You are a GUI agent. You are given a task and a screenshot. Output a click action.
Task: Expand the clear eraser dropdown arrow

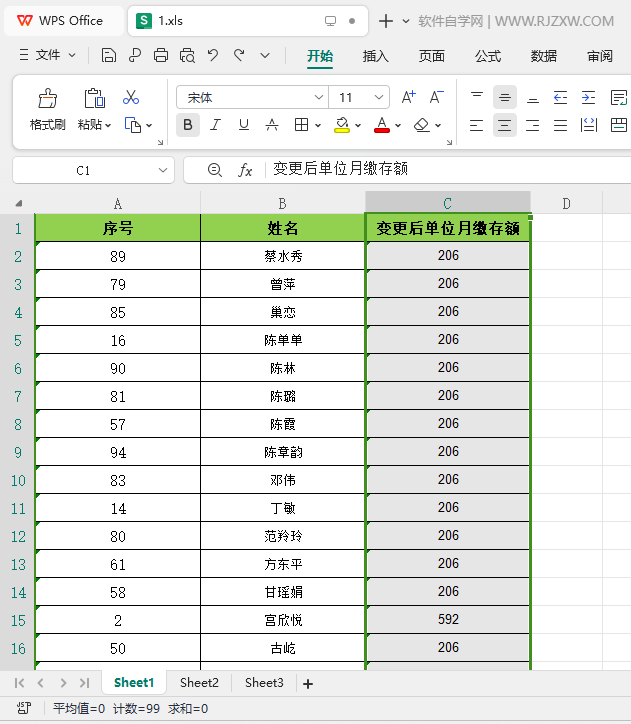pos(438,125)
